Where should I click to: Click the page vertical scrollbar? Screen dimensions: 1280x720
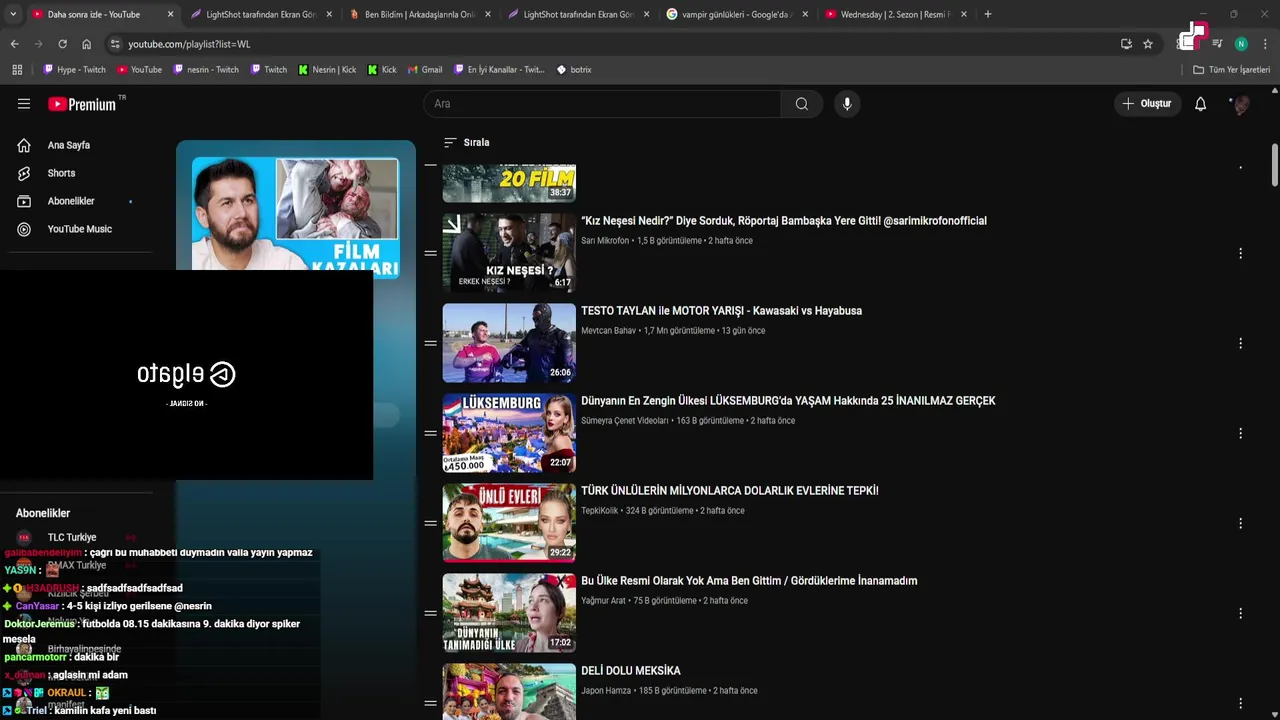(1275, 165)
